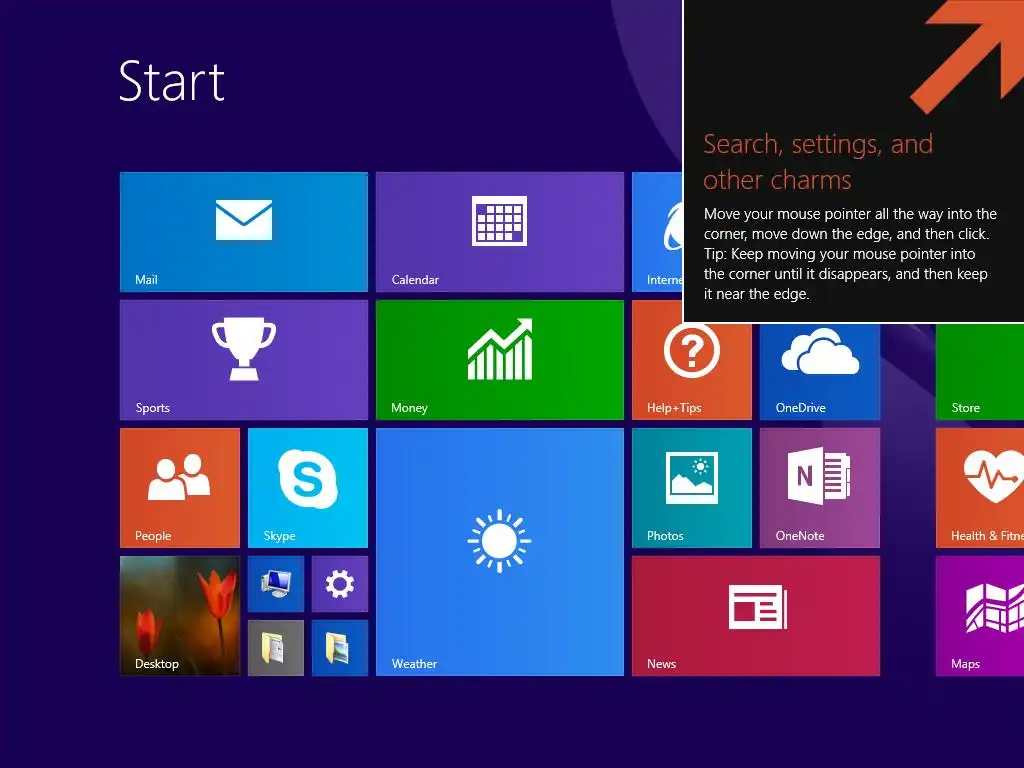This screenshot has width=1024, height=768.
Task: Launch the Skype tile
Action: coord(308,488)
